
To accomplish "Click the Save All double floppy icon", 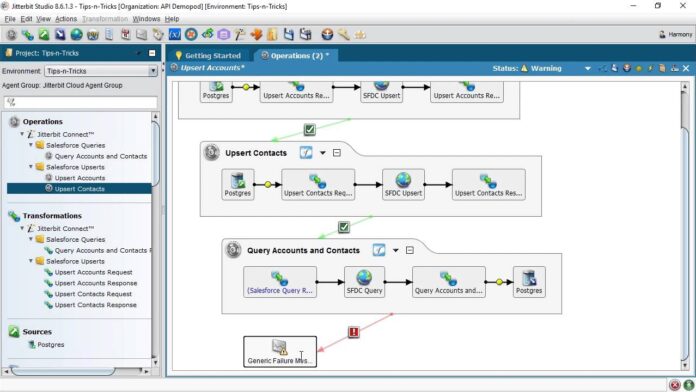I will pos(305,34).
